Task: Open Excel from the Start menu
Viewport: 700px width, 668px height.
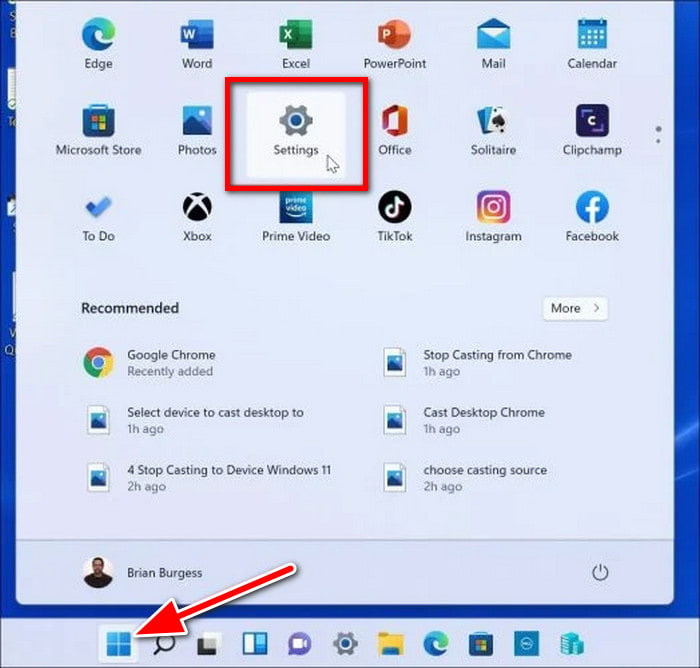Action: point(296,44)
